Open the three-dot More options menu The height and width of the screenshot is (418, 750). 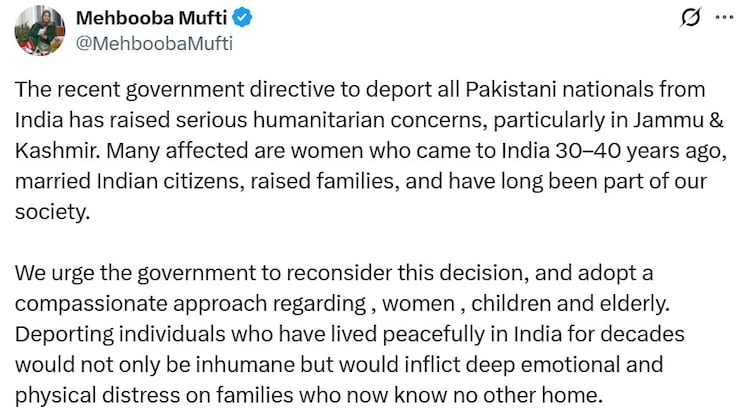tap(722, 18)
